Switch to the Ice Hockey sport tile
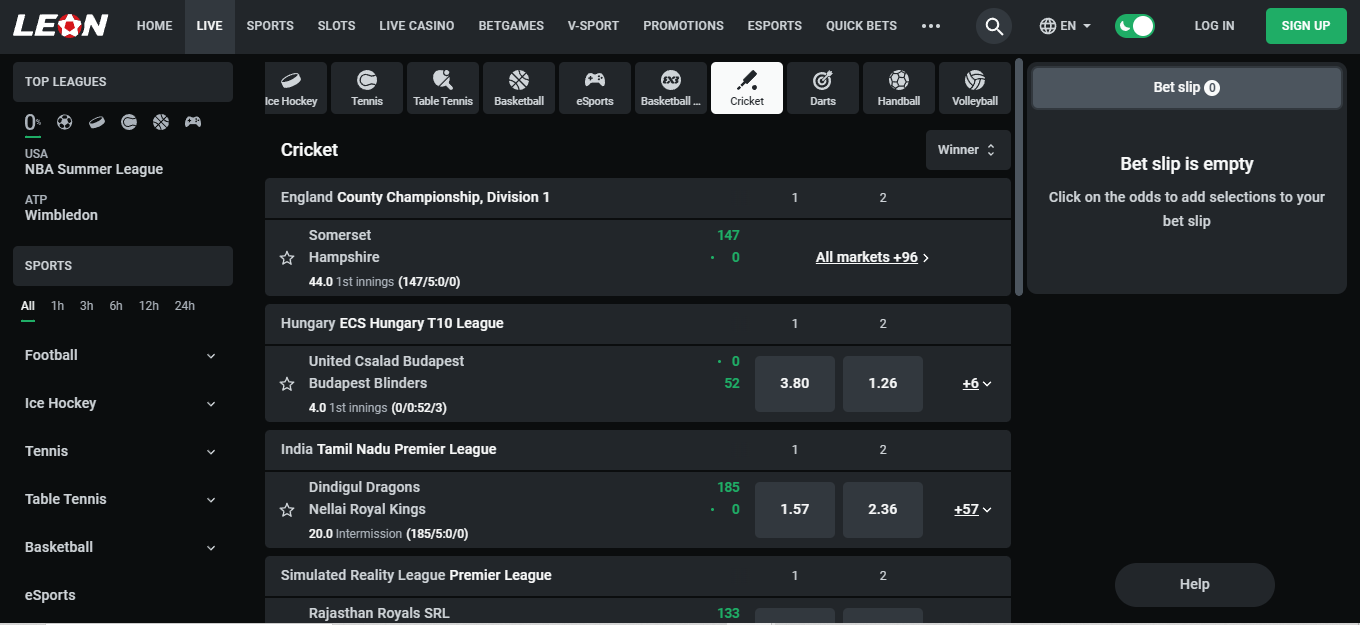 [295, 88]
